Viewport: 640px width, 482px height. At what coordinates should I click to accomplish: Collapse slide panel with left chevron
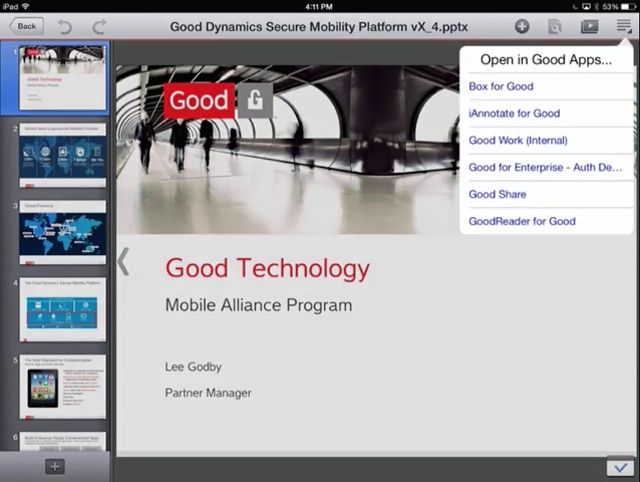(123, 262)
